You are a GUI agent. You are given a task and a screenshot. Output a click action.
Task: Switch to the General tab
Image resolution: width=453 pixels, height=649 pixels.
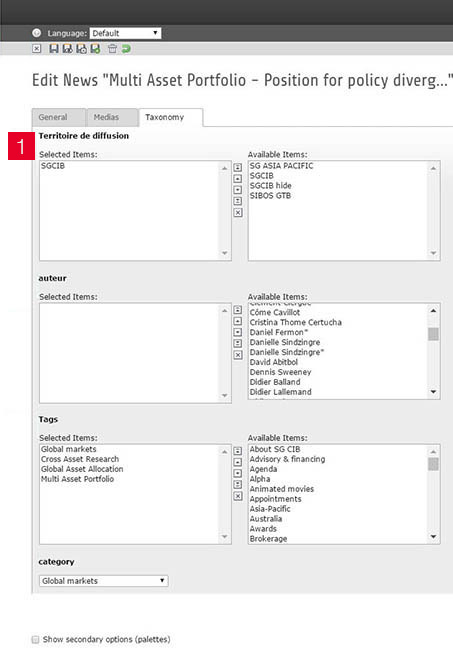tap(58, 118)
